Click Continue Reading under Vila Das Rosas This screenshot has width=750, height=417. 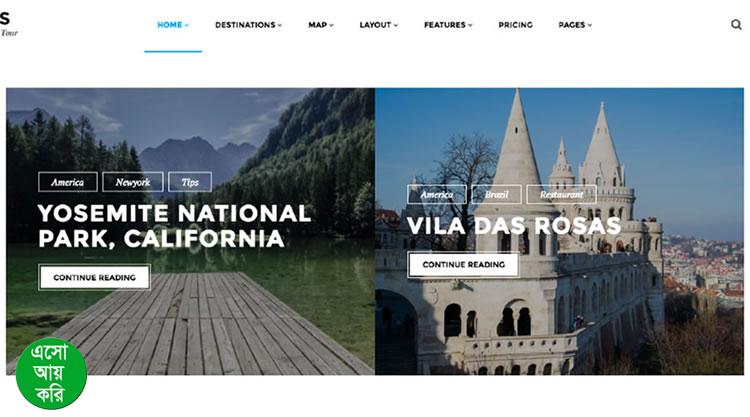(x=463, y=264)
